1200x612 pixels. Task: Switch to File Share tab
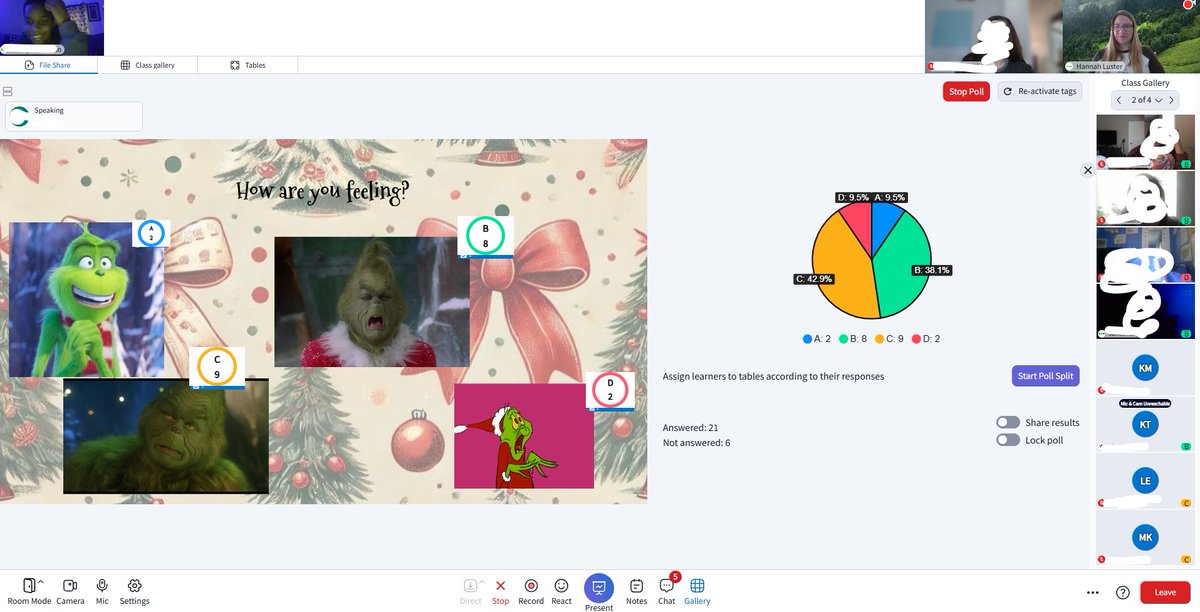(49, 65)
